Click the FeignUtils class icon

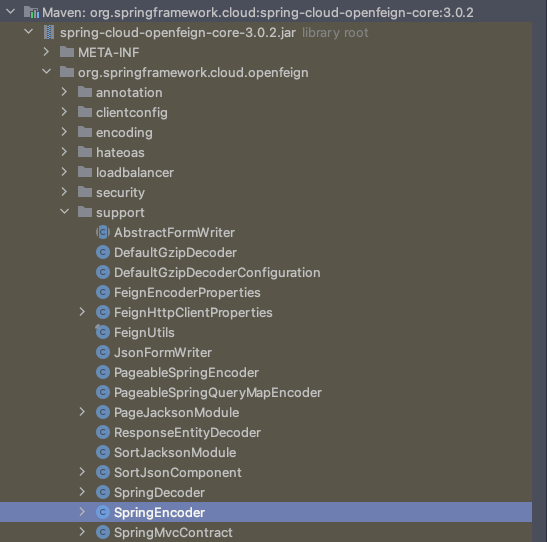click(x=103, y=332)
